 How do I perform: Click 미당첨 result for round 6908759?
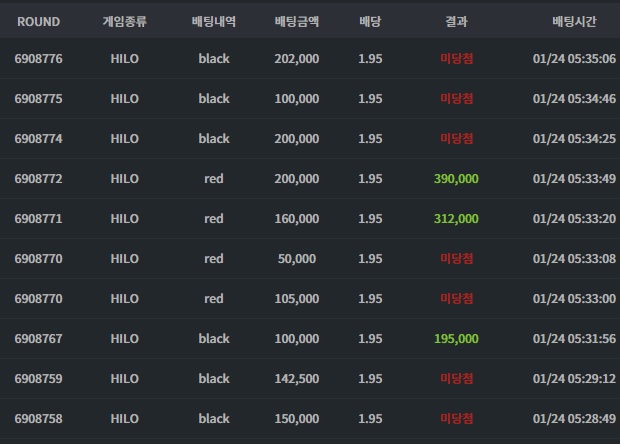(x=456, y=379)
